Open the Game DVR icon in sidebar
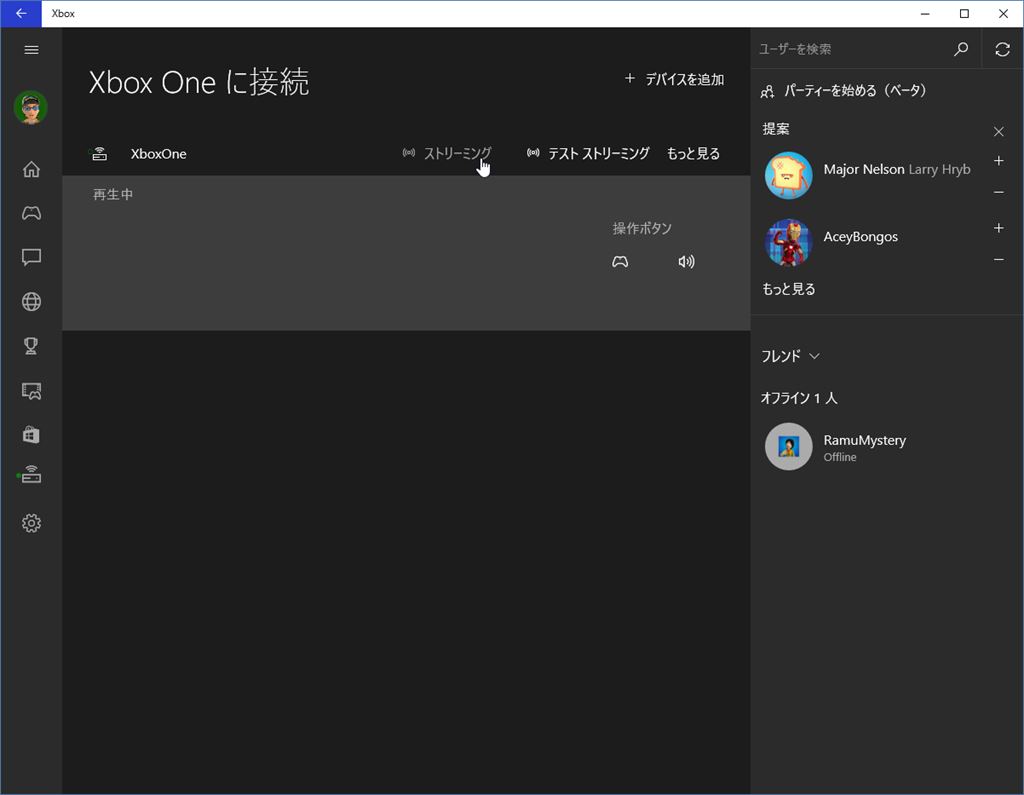Image resolution: width=1024 pixels, height=795 pixels. pyautogui.click(x=31, y=391)
